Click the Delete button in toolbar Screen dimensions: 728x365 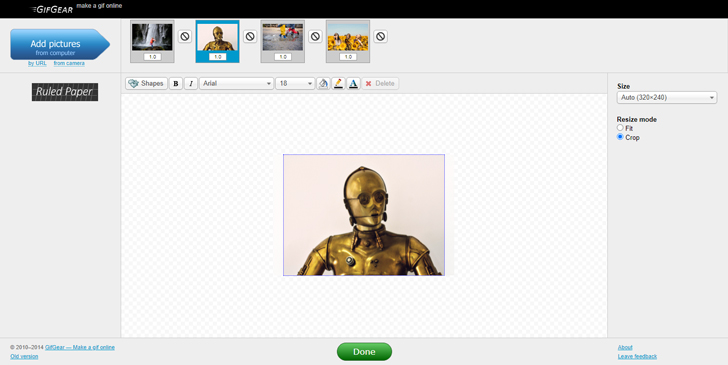pos(380,84)
